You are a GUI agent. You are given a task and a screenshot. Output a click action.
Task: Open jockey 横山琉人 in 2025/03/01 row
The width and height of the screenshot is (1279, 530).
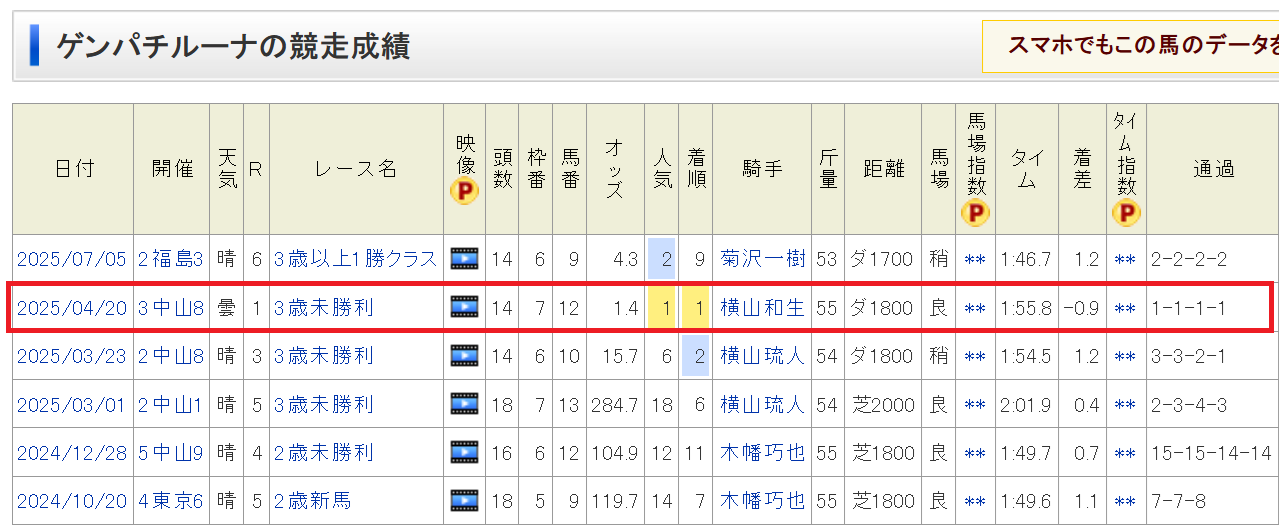point(763,405)
